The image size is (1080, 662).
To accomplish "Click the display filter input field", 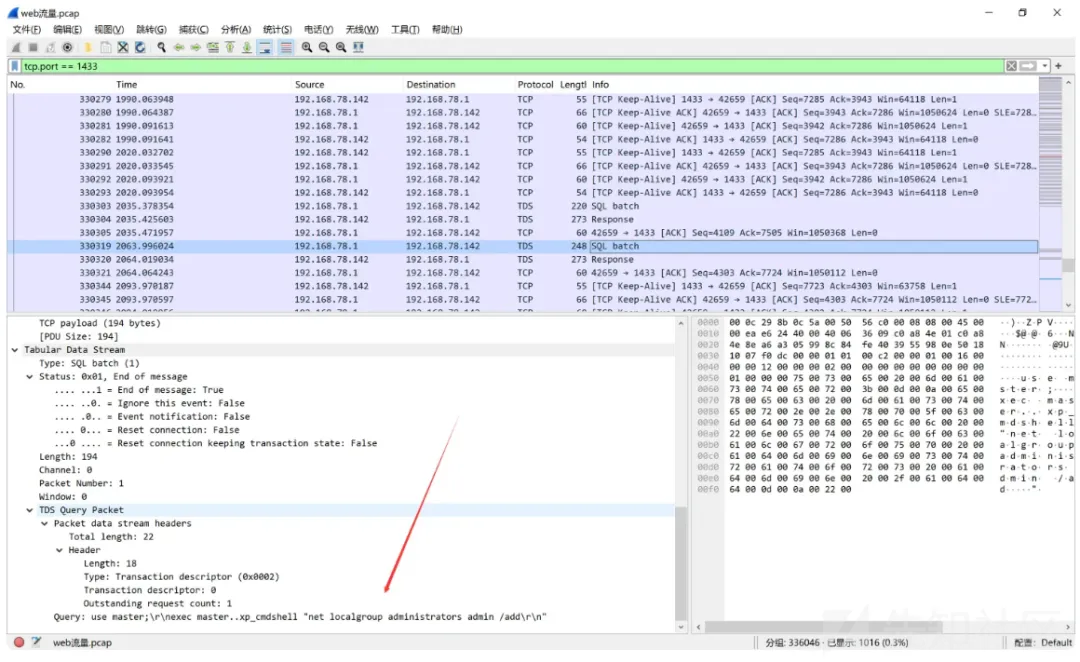I will coord(500,66).
